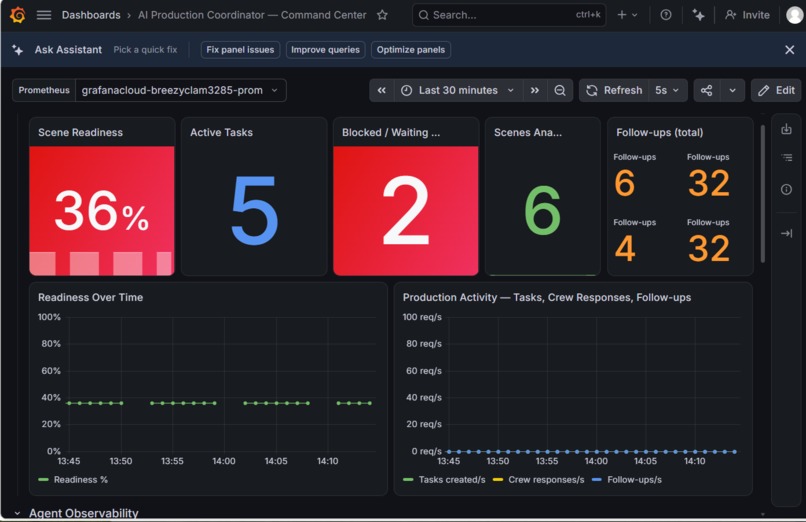The image size is (806, 522).
Task: Open the outline list sidebar icon
Action: [x=786, y=158]
